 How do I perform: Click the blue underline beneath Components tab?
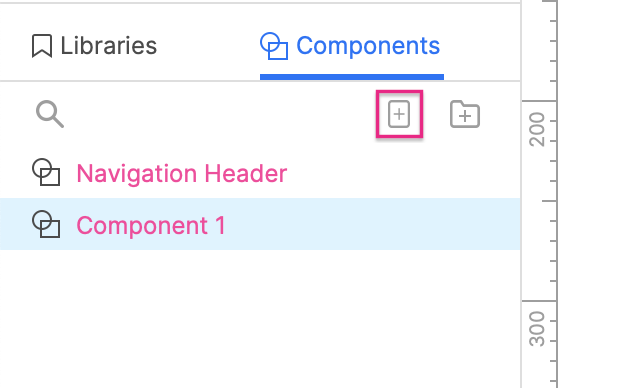click(x=352, y=77)
